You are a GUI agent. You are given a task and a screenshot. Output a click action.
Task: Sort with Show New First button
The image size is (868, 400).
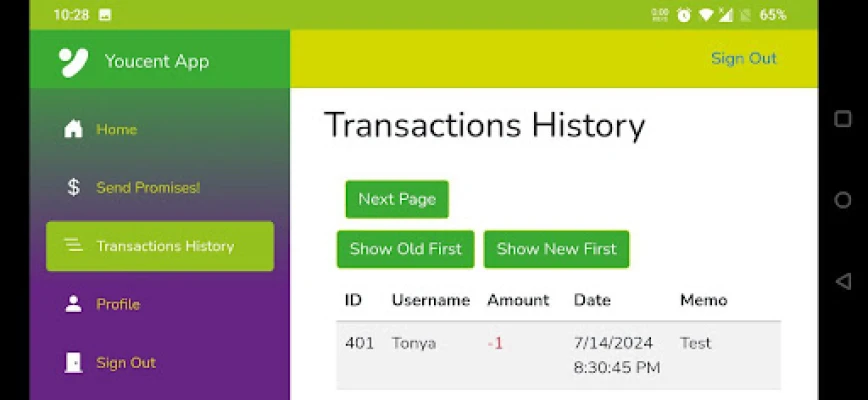click(556, 249)
